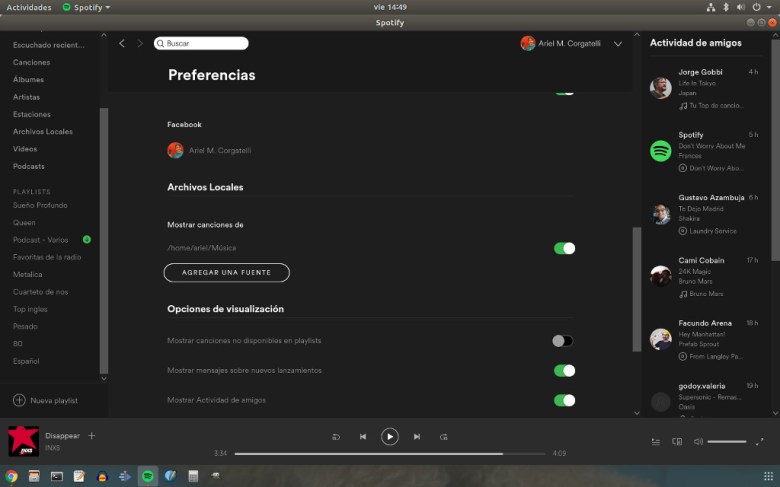Image resolution: width=780 pixels, height=487 pixels.
Task: Open Archivos Locales in the sidebar
Action: tap(43, 131)
